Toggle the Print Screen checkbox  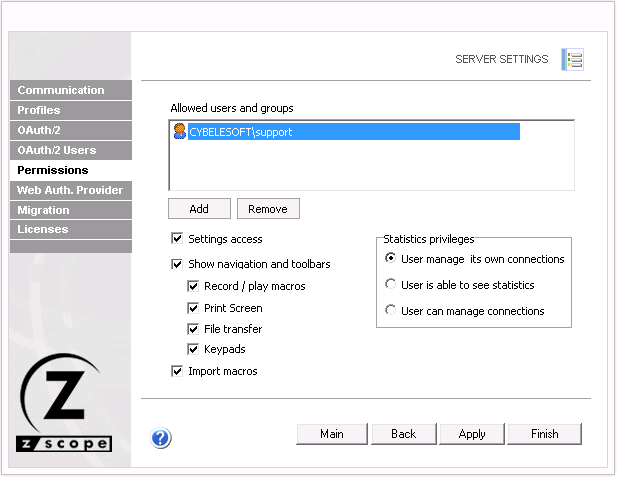pos(193,308)
